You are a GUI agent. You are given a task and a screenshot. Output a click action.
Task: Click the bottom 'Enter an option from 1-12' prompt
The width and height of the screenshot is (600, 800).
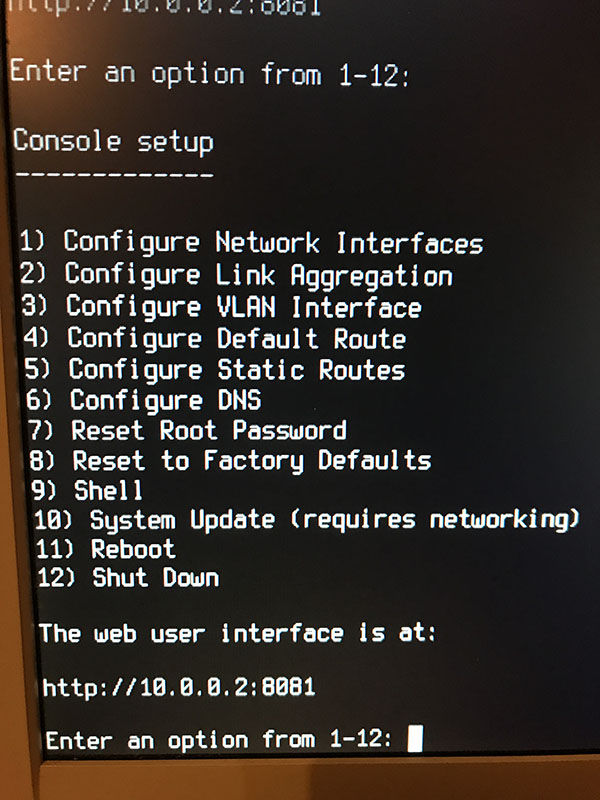pyautogui.click(x=219, y=740)
